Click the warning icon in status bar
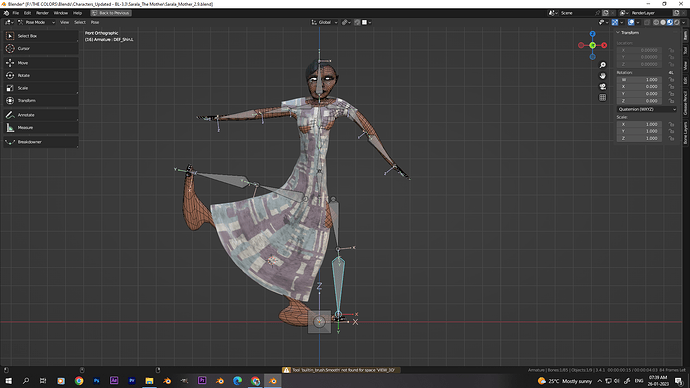This screenshot has width=690, height=388. [x=286, y=370]
